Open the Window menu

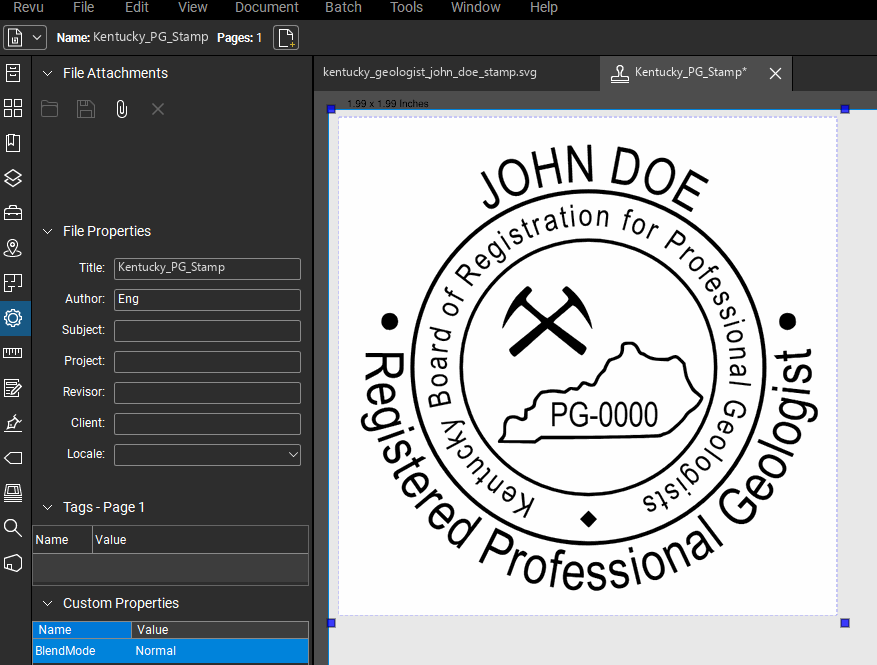(475, 7)
